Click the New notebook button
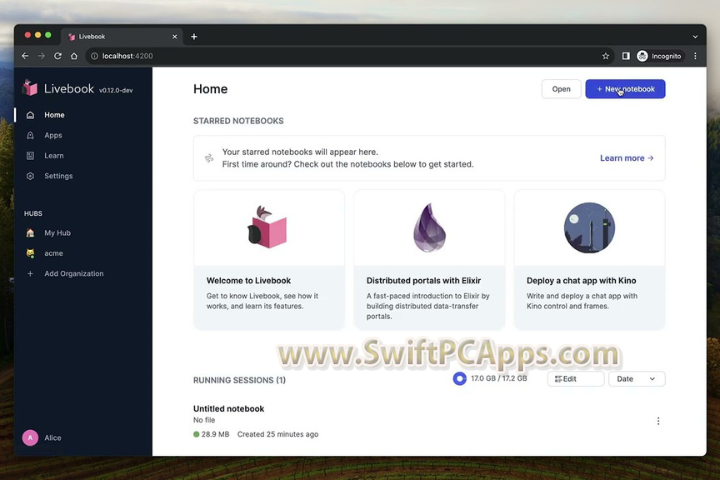Viewport: 720px width, 480px height. 625,89
